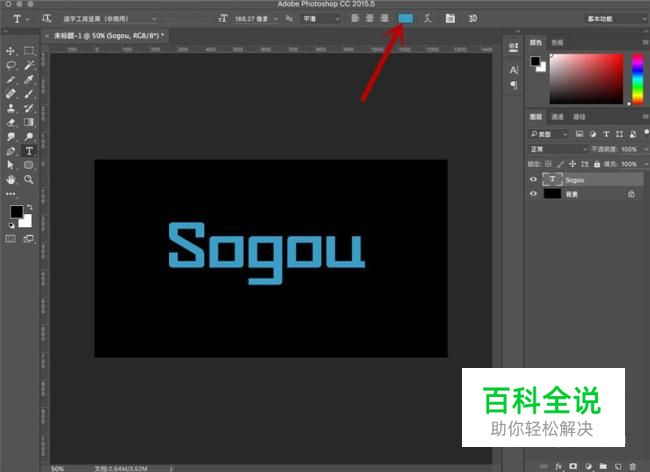Switch to the 通道 Channels tab
This screenshot has height=472, width=650.
(x=557, y=117)
